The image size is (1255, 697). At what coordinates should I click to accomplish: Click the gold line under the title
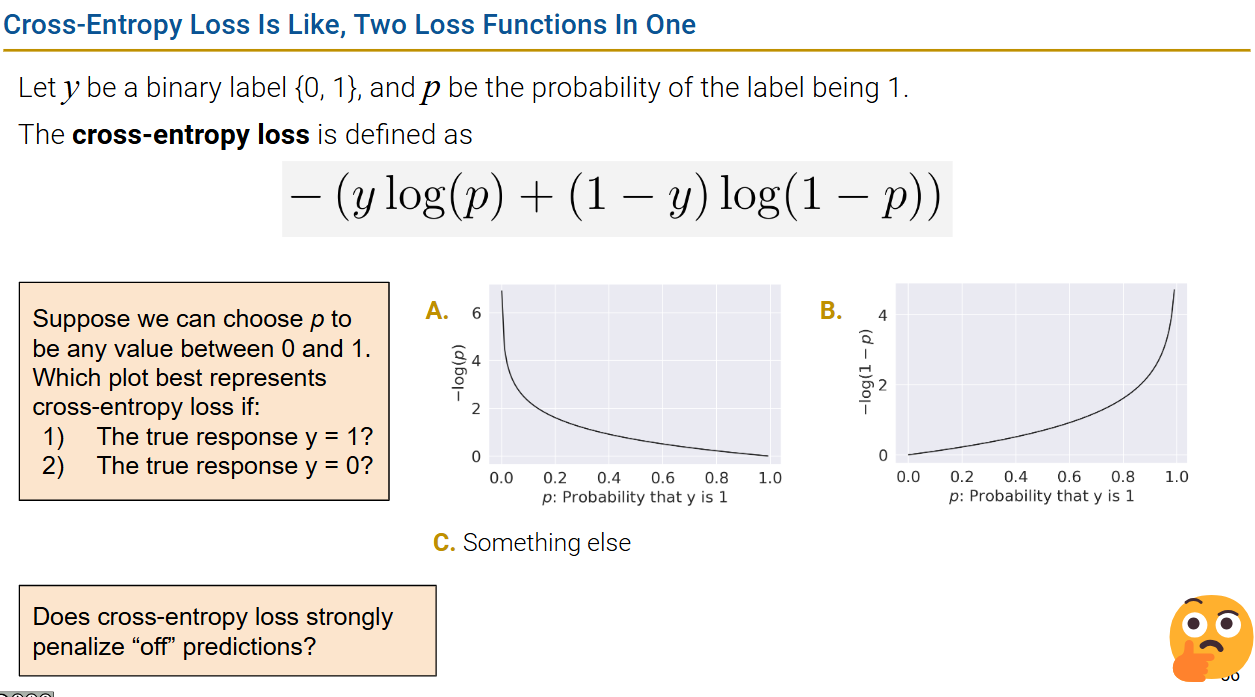[x=627, y=50]
